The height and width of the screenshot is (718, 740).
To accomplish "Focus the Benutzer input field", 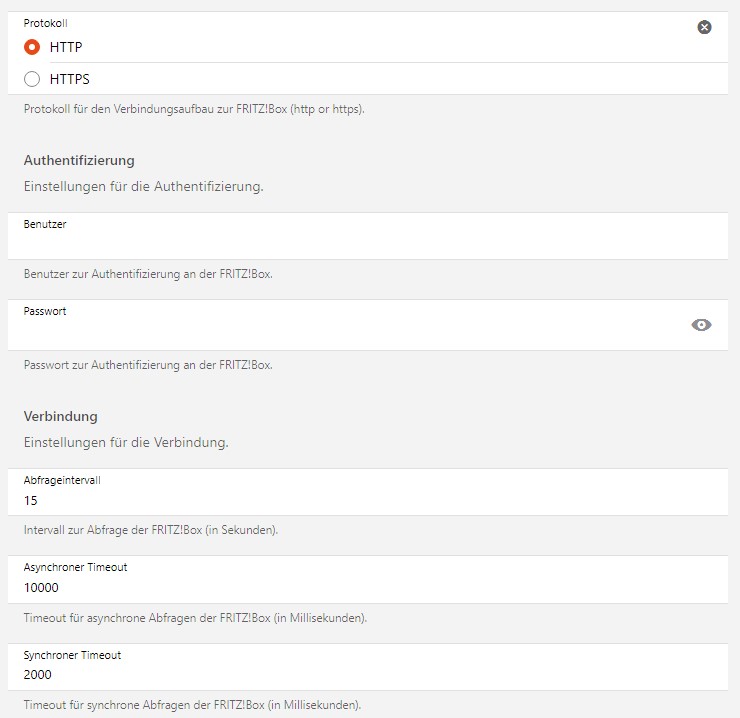I will pos(368,236).
